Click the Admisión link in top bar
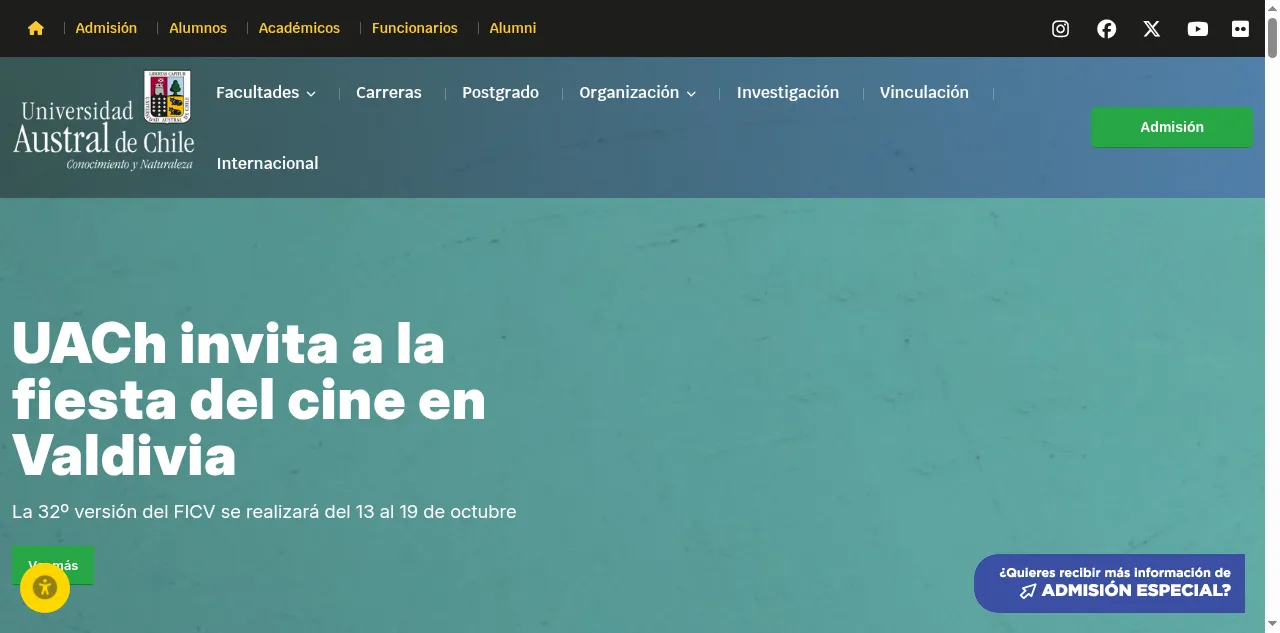Viewport: 1280px width, 633px height. pyautogui.click(x=106, y=28)
